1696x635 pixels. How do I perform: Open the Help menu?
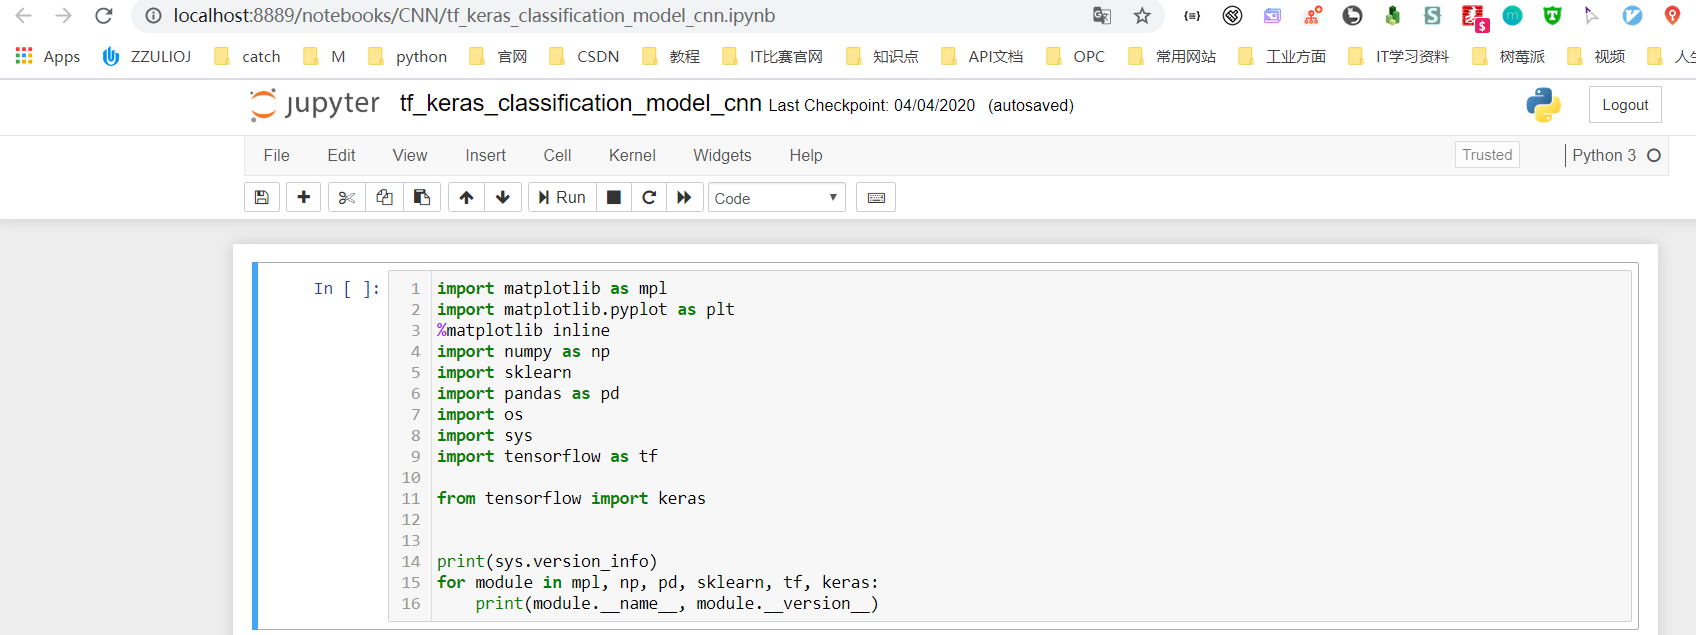(x=806, y=155)
